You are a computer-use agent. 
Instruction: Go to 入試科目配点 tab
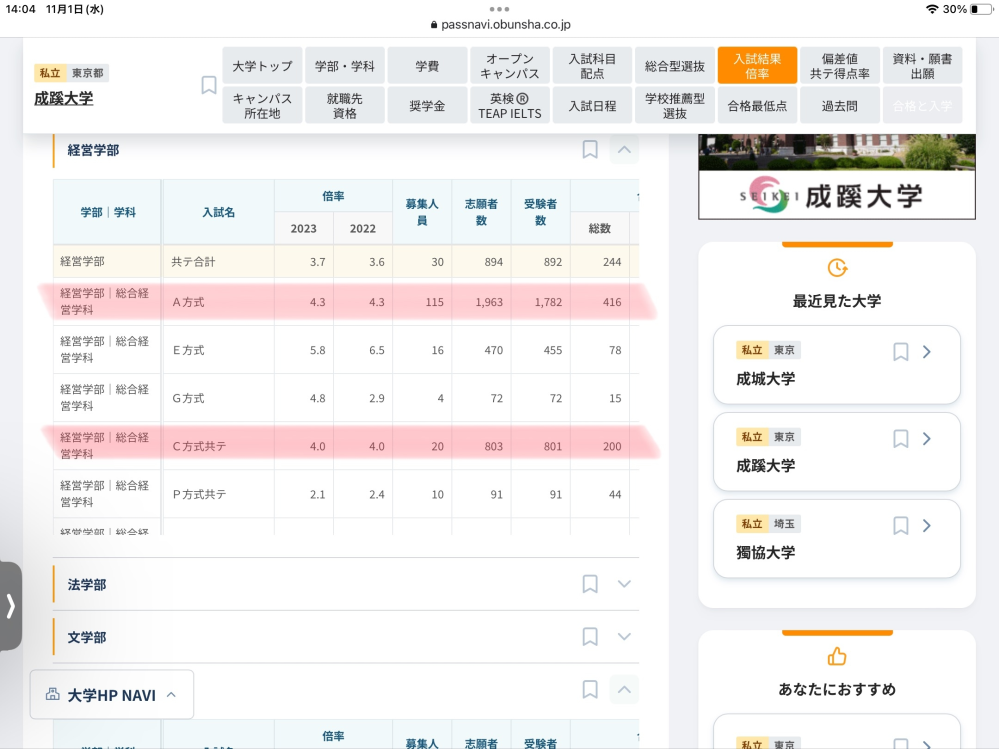click(593, 66)
